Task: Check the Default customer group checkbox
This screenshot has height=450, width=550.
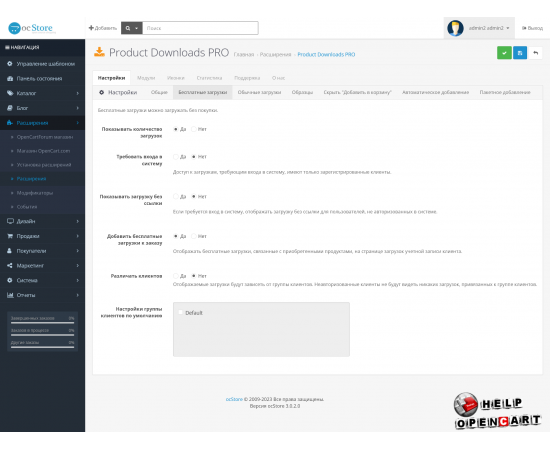Action: (181, 312)
